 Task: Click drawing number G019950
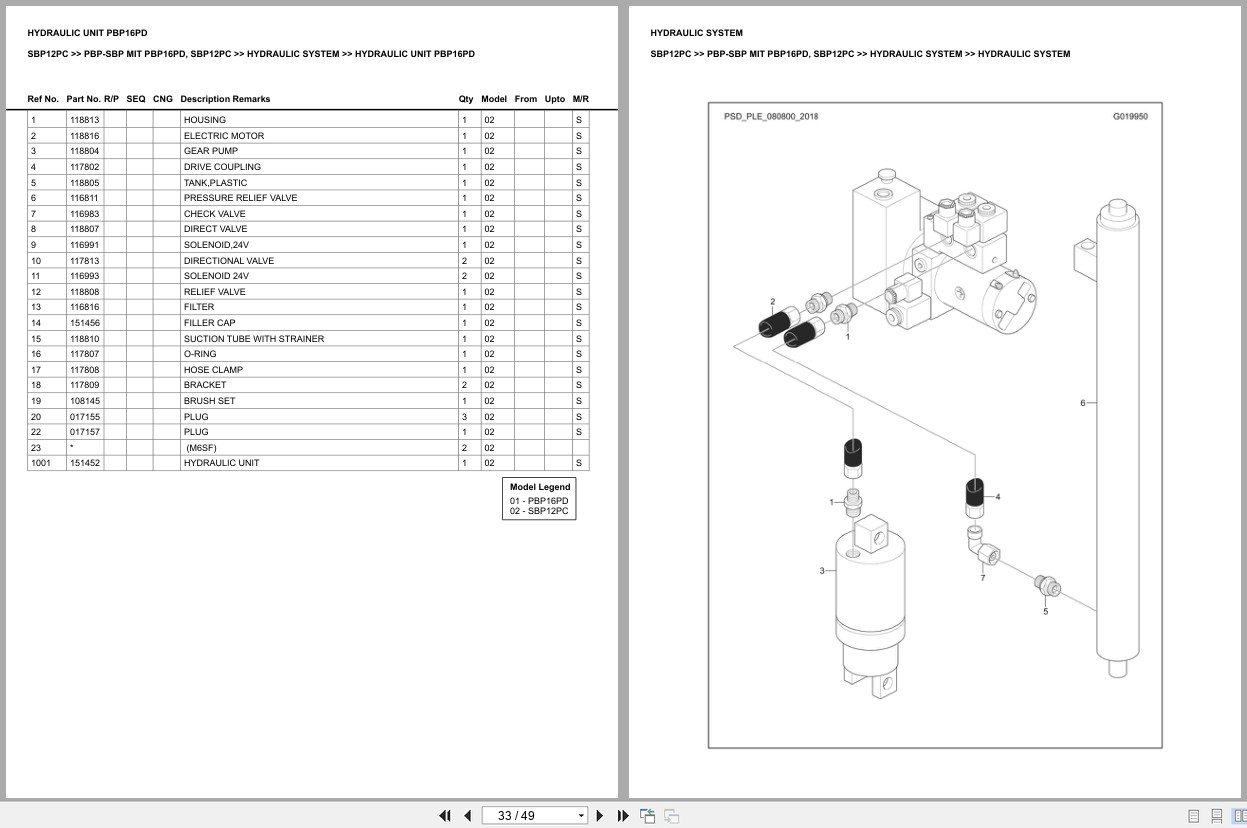pyautogui.click(x=1130, y=117)
